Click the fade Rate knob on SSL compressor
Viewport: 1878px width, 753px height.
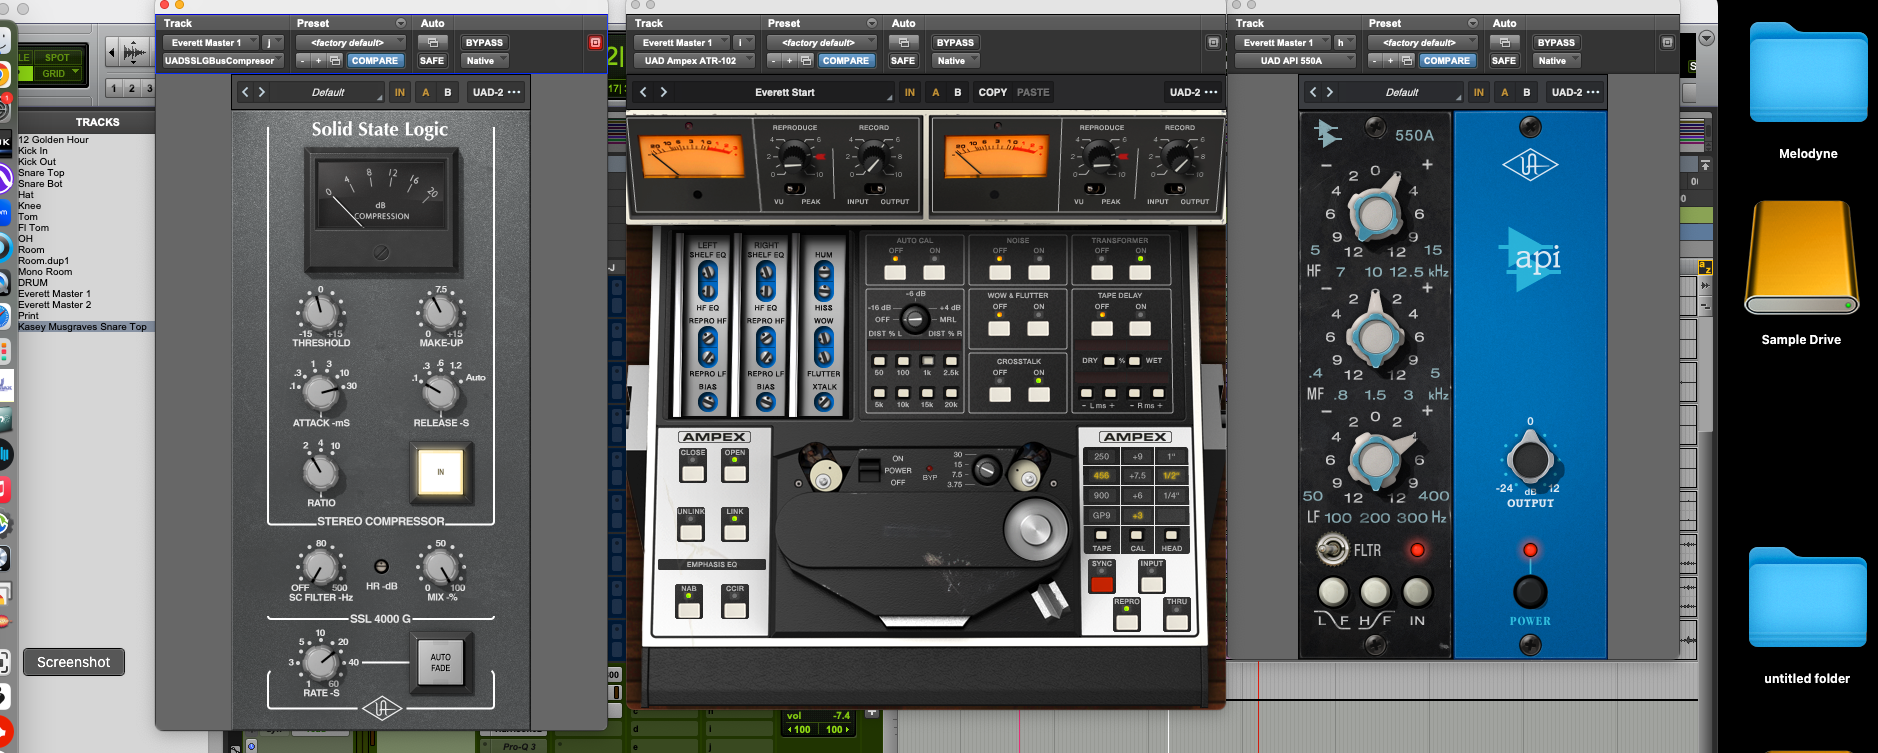click(x=320, y=661)
